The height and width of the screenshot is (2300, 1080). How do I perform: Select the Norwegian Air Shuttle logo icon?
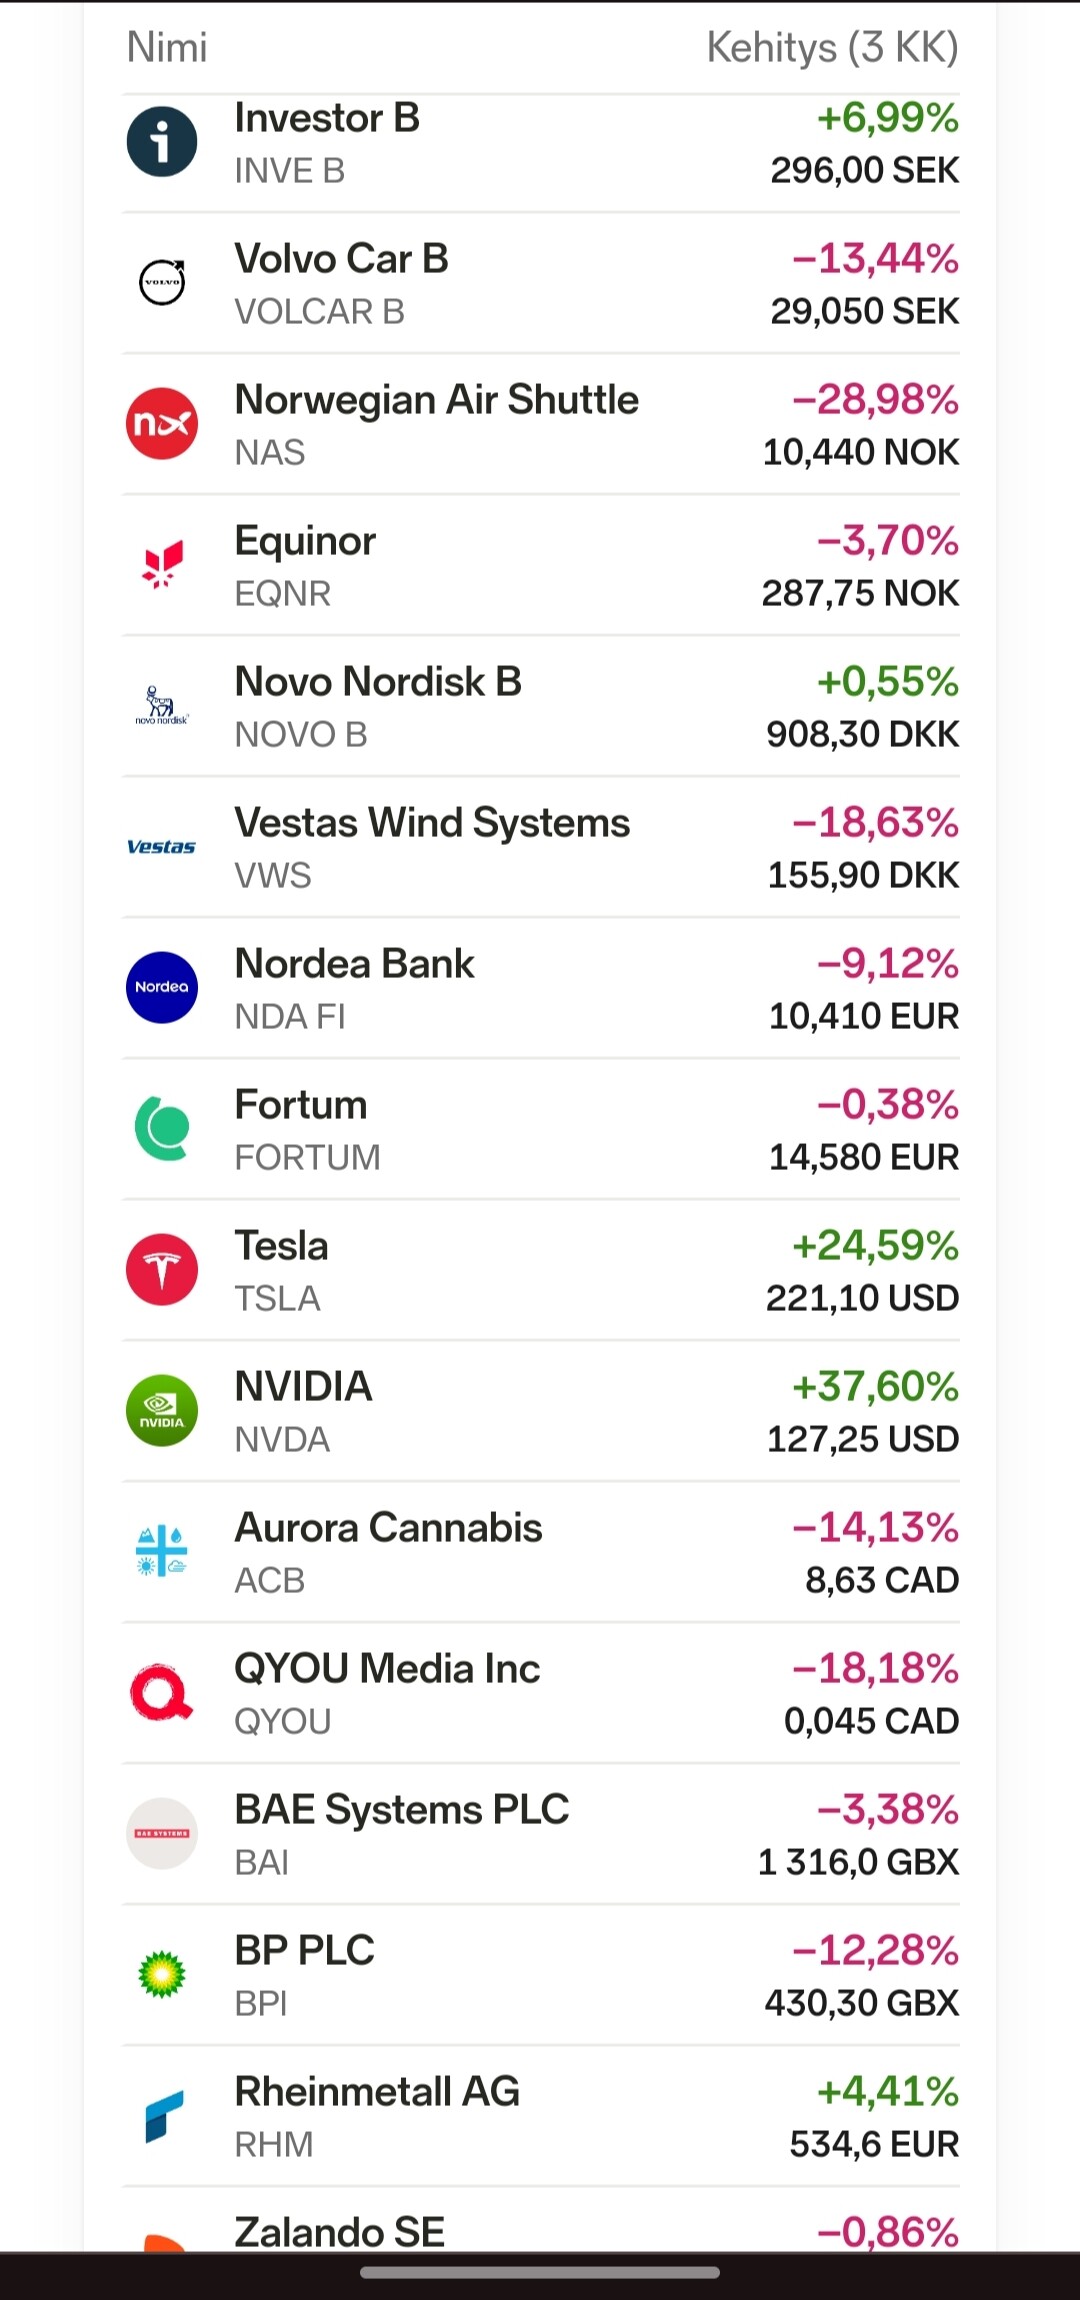[x=162, y=424]
